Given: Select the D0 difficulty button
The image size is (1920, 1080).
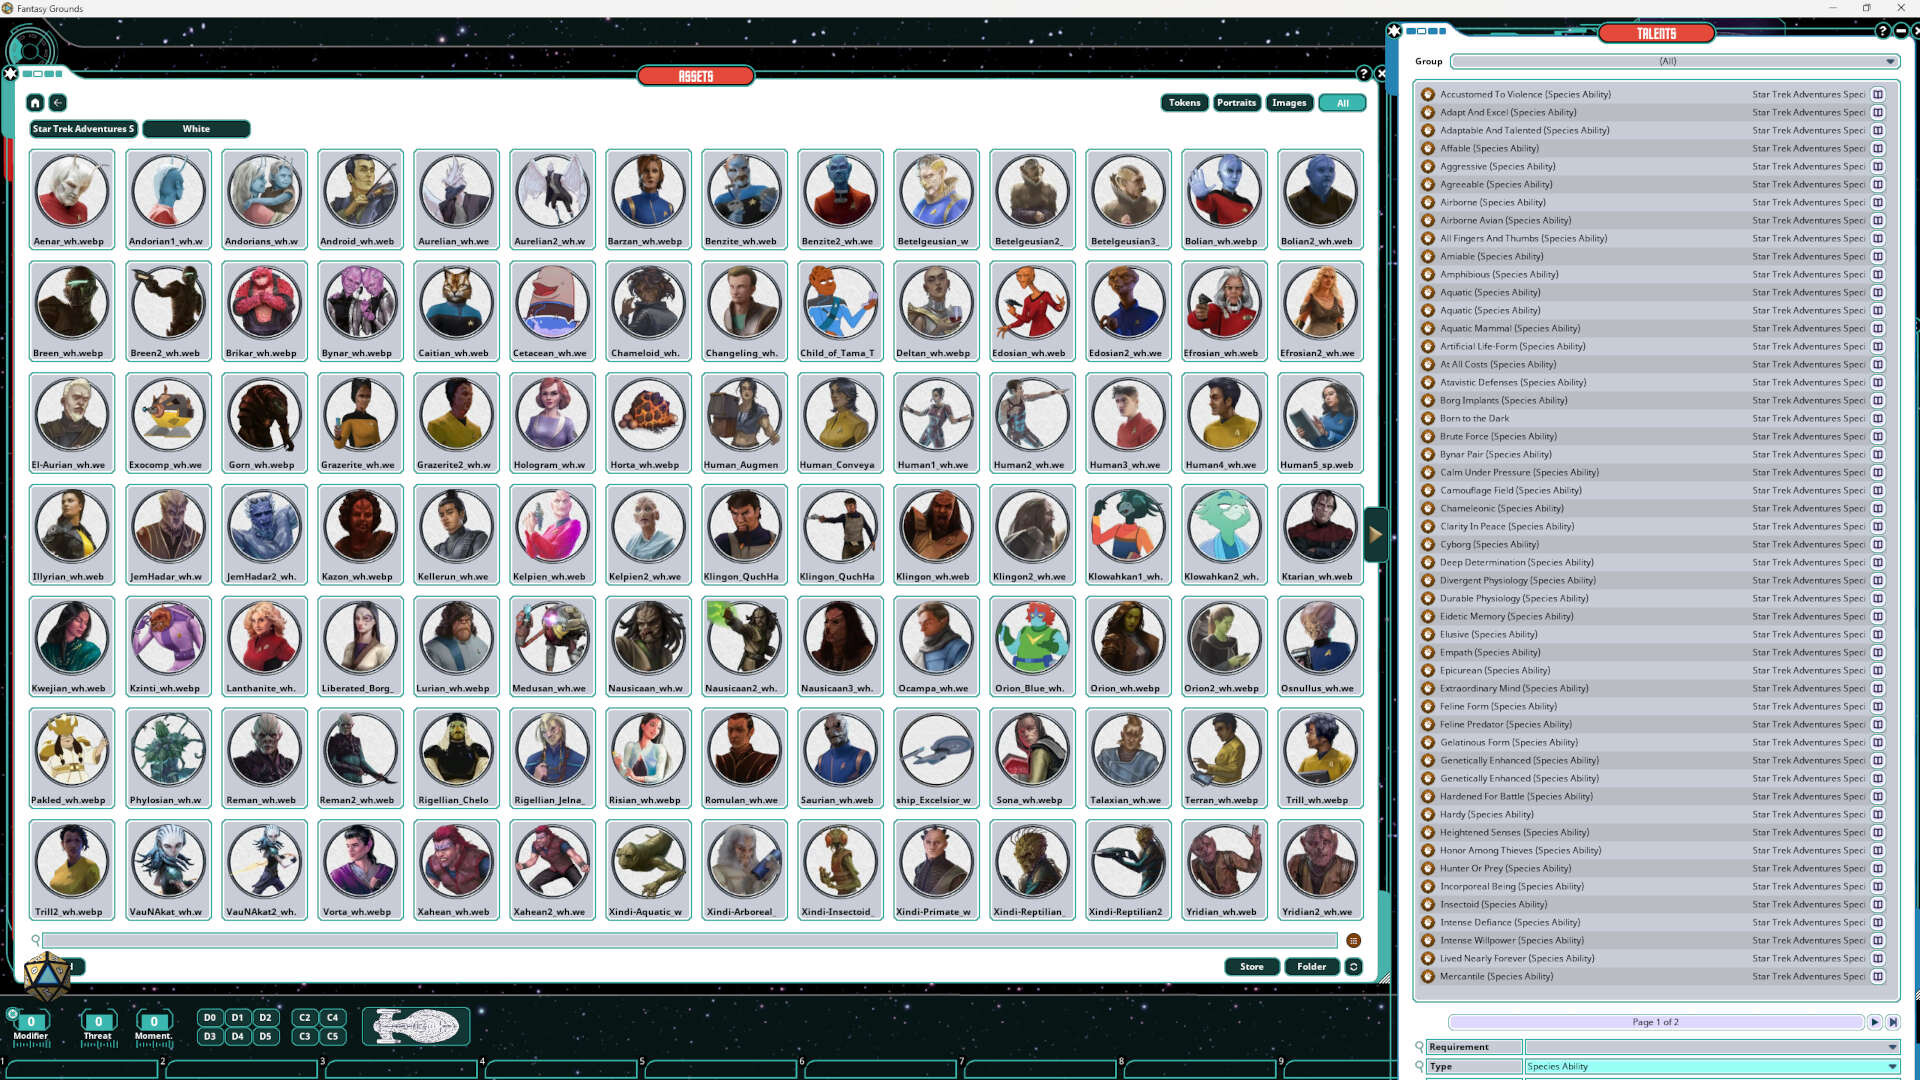Looking at the screenshot, I should click(x=210, y=1018).
